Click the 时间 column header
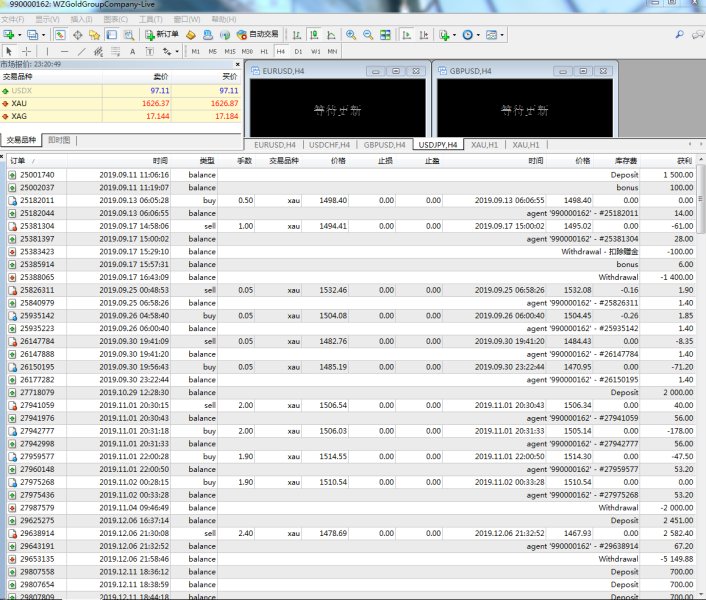The width and height of the screenshot is (706, 600). pos(160,160)
